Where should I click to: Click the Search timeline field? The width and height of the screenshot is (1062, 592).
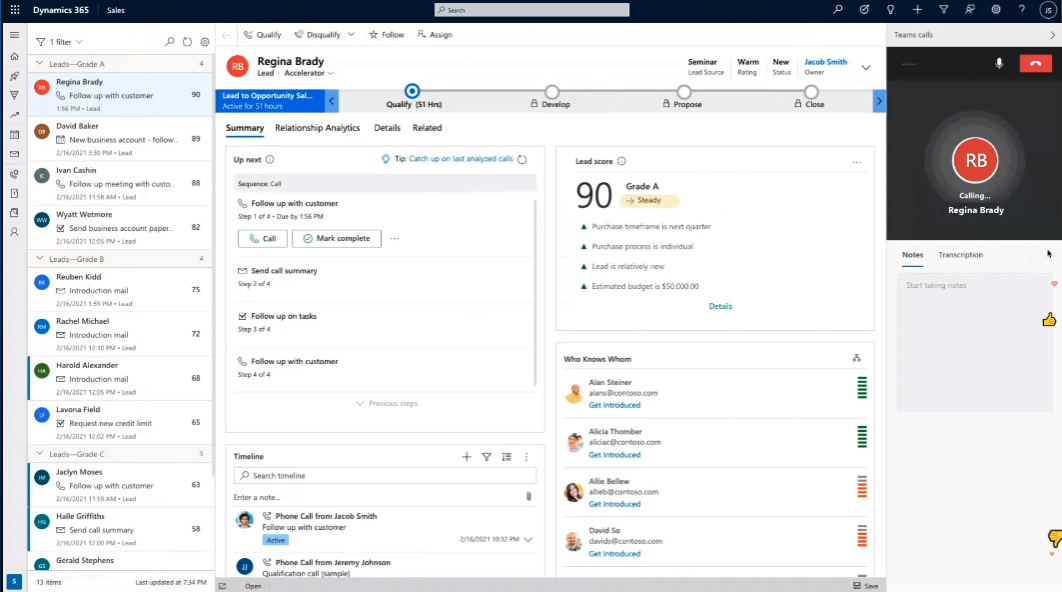[x=385, y=476]
